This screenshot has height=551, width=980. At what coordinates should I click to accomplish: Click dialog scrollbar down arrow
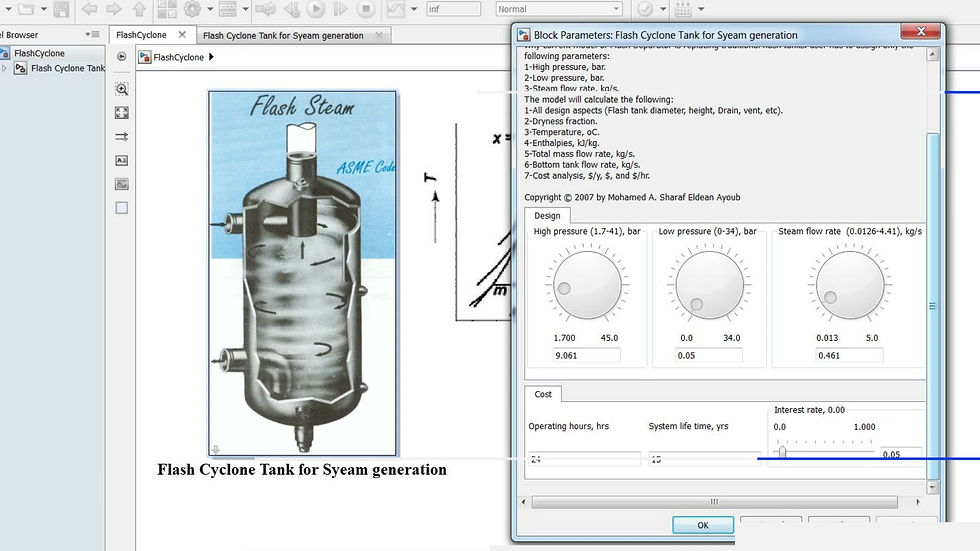[932, 487]
